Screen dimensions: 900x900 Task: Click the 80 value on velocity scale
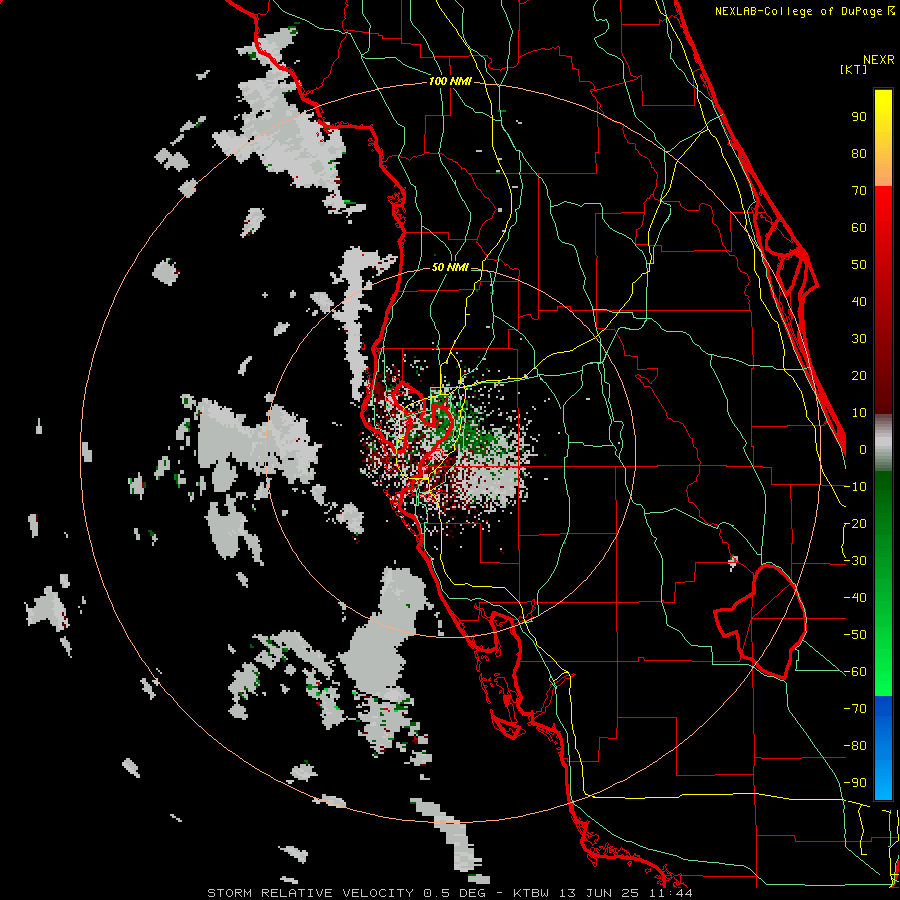pos(859,154)
